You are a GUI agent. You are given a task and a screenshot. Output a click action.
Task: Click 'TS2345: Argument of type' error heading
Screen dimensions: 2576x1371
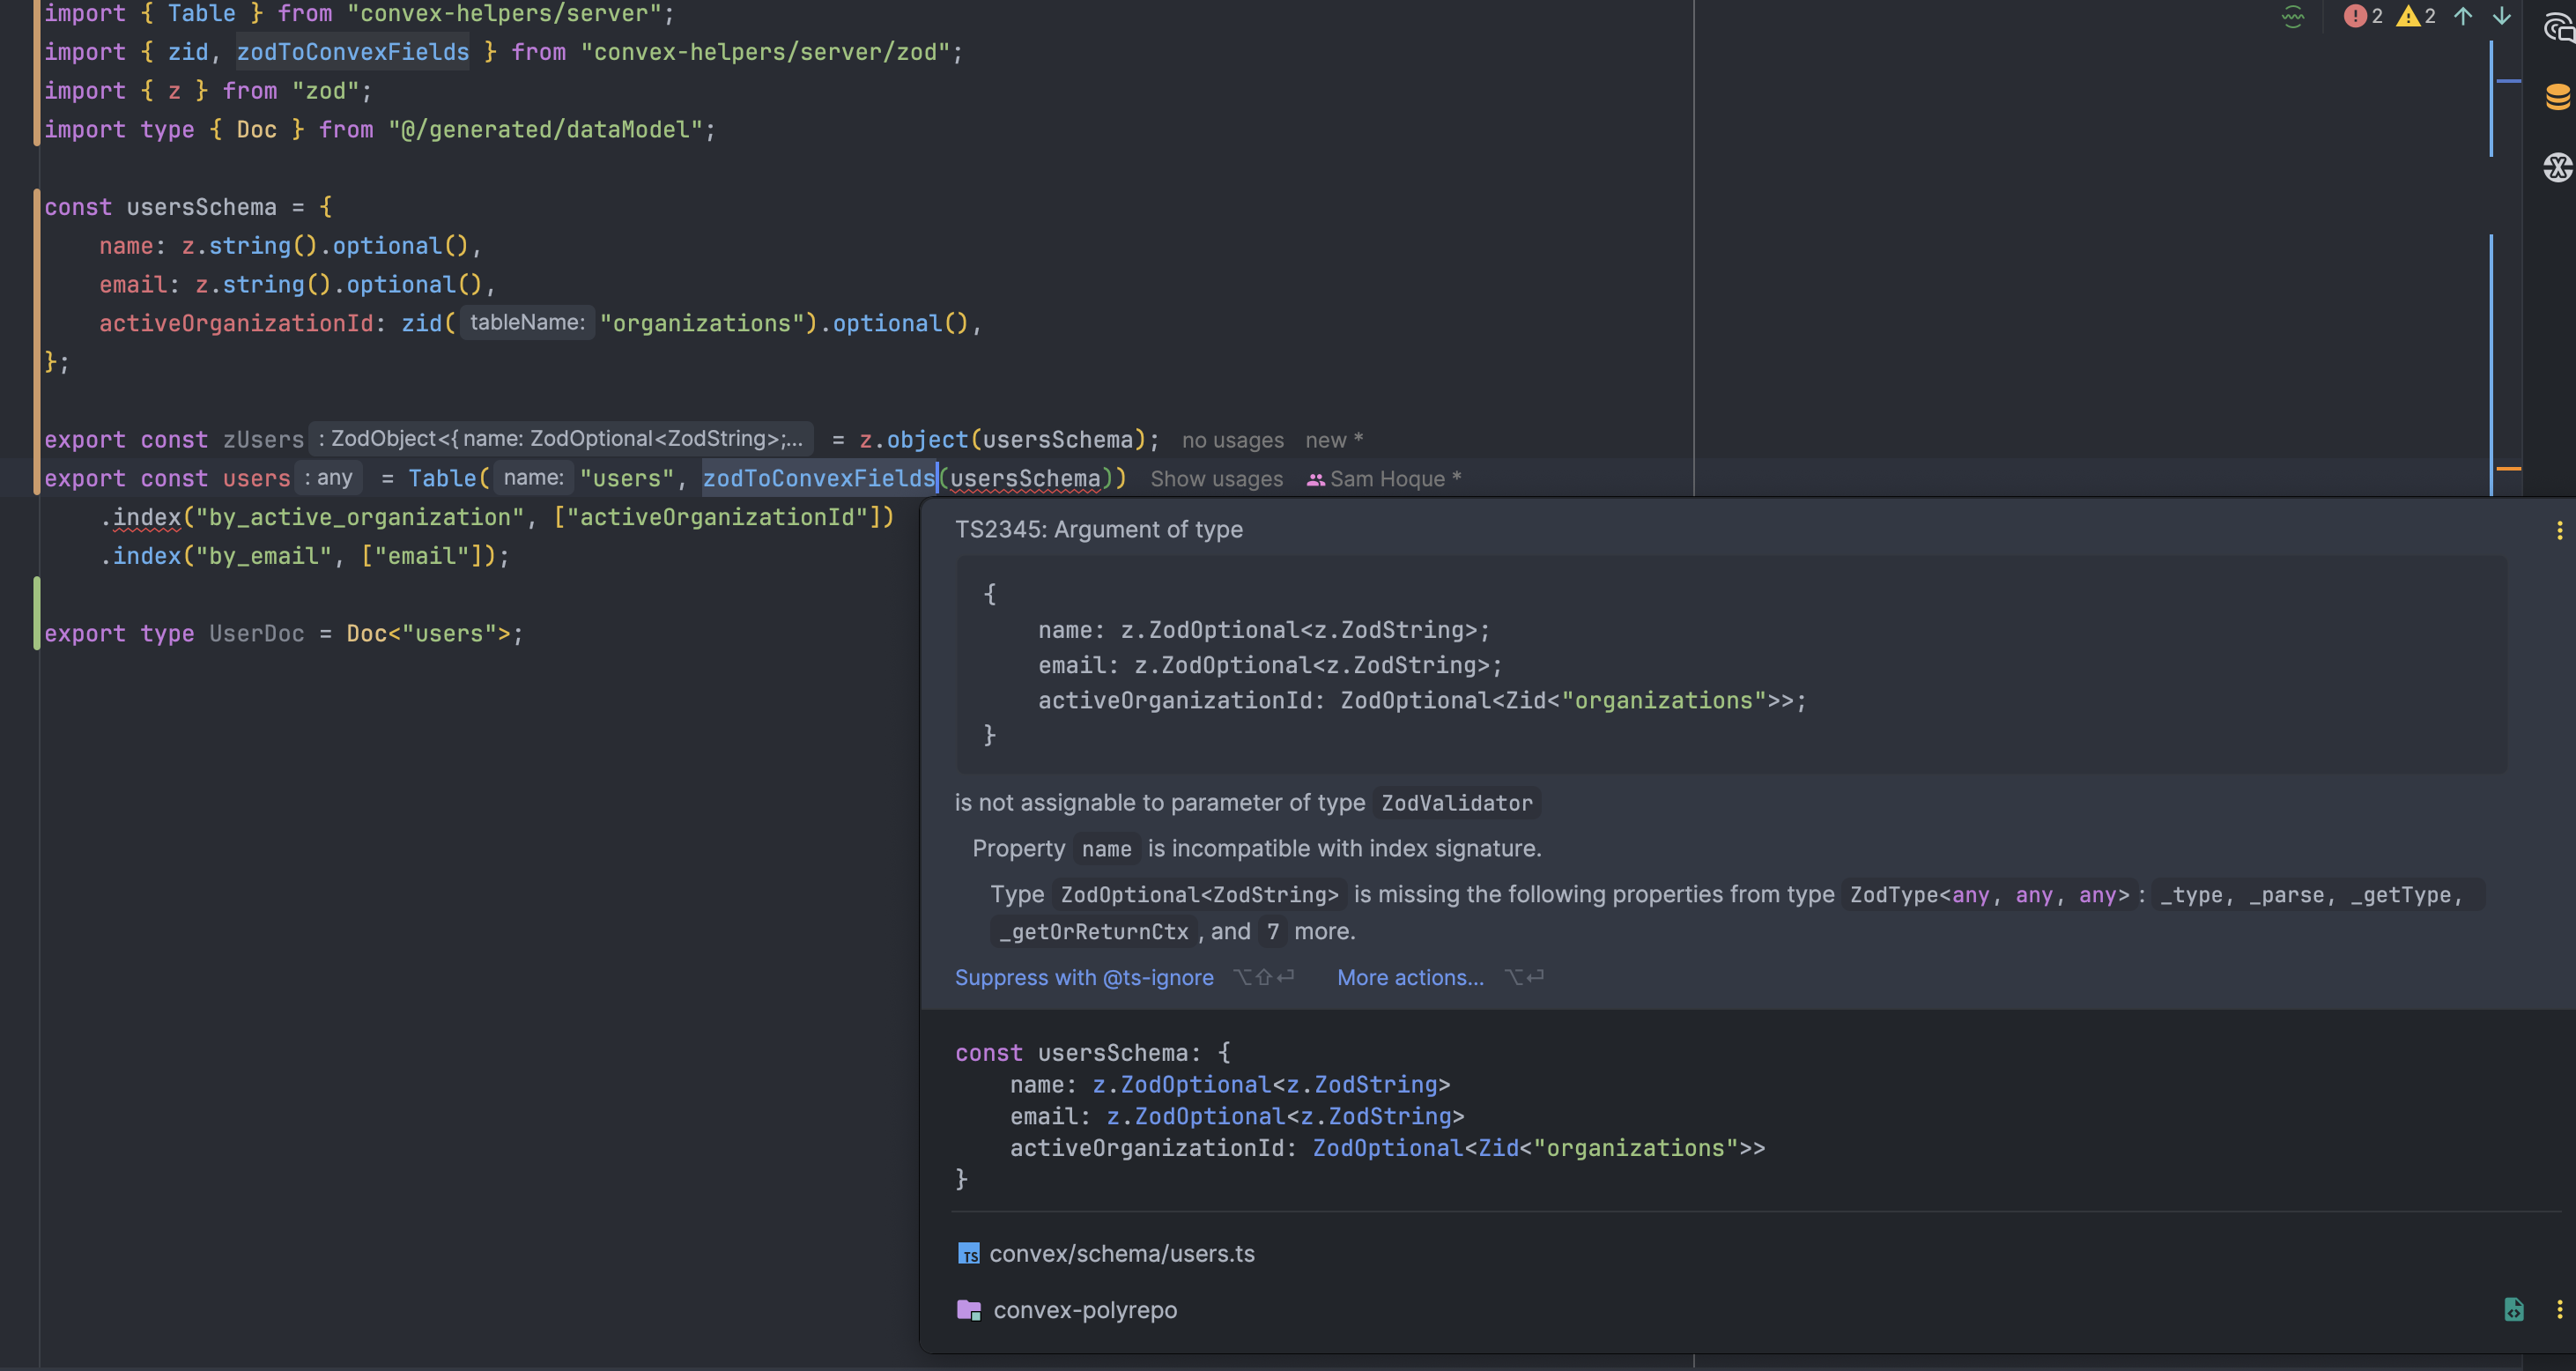click(x=1098, y=530)
